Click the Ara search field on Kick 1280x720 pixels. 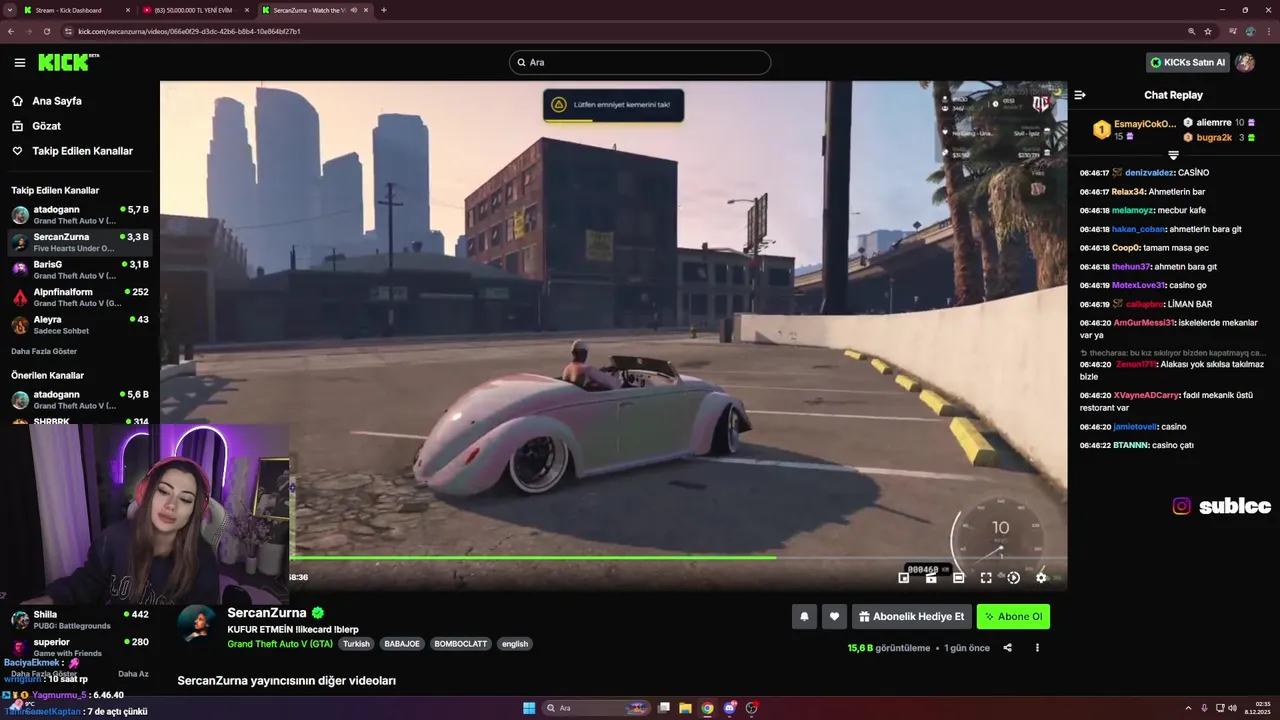640,62
